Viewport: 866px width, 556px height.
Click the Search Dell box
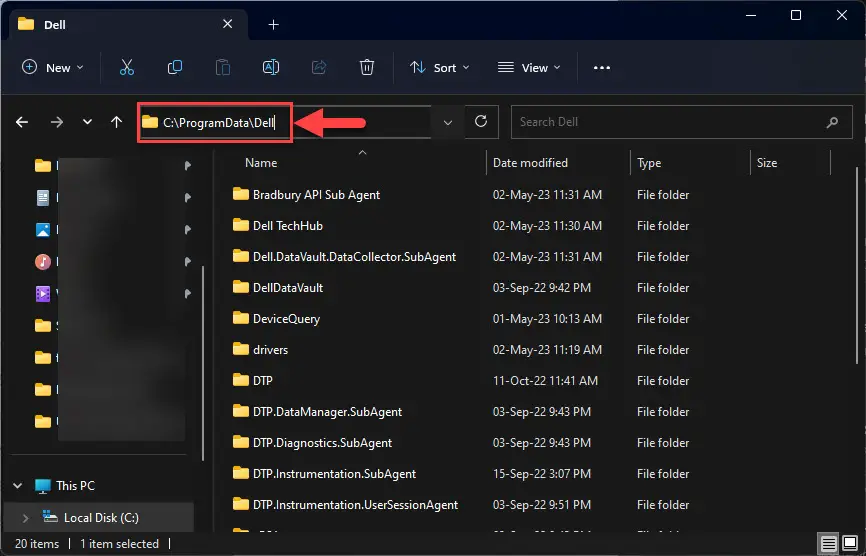682,122
